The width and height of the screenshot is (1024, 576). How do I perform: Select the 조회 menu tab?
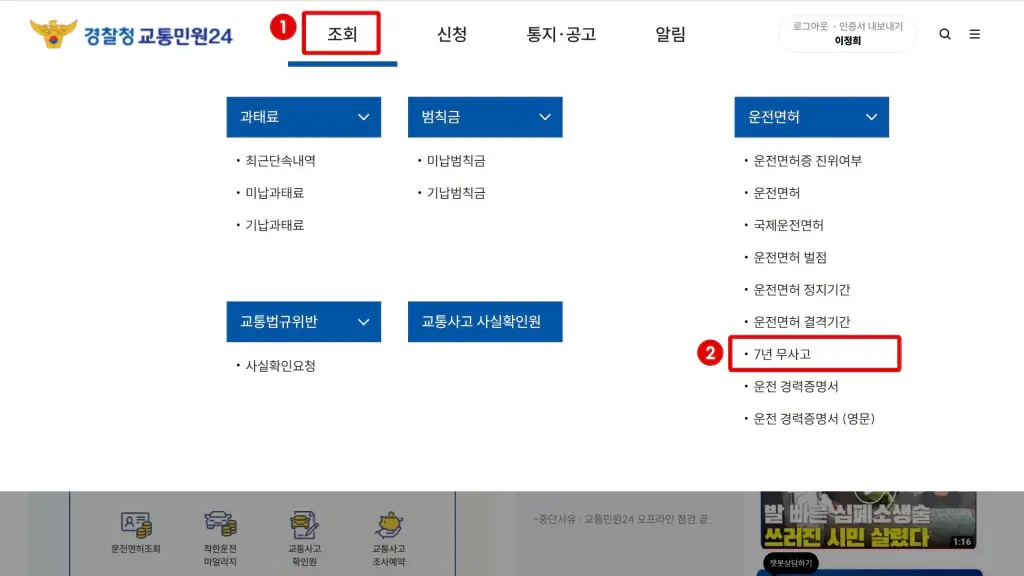342,34
